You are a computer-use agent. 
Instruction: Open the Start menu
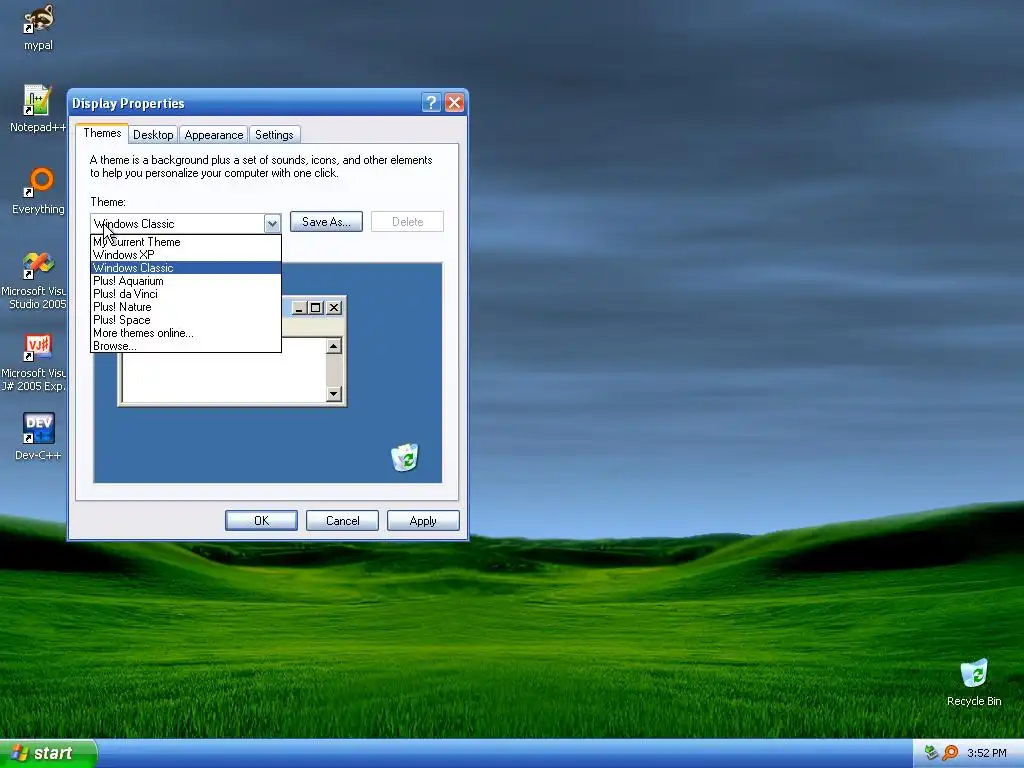pyautogui.click(x=48, y=753)
